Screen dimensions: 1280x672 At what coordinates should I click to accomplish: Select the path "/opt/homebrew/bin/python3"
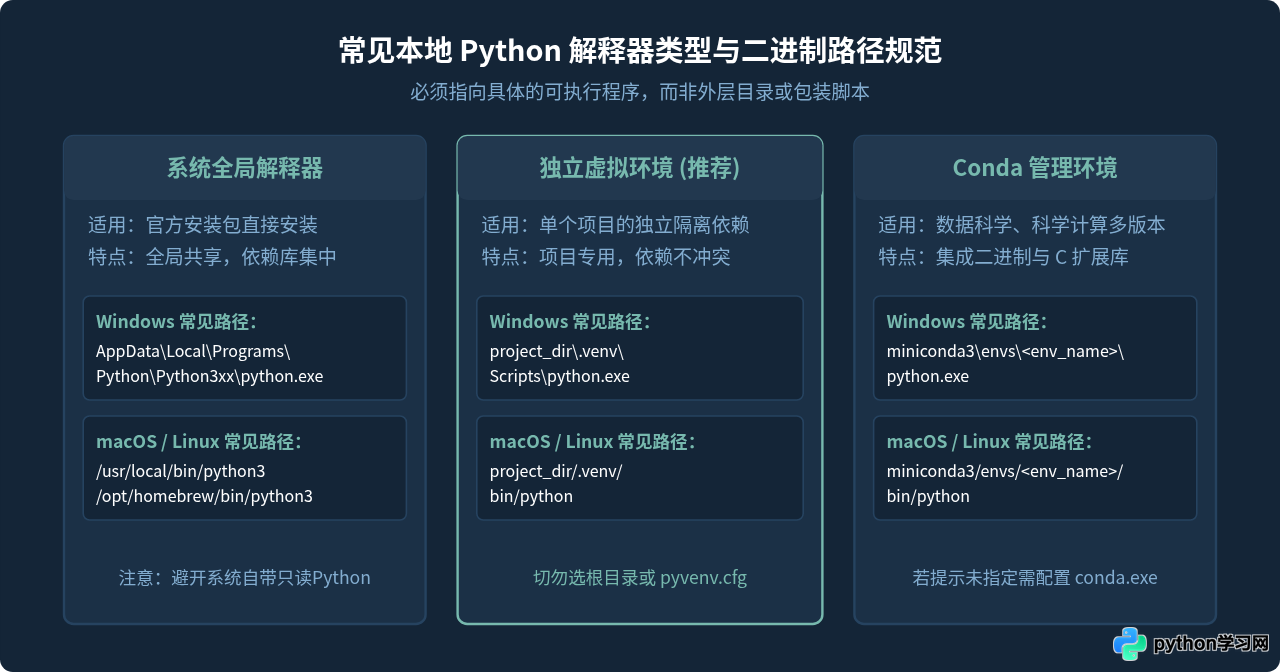coord(204,496)
